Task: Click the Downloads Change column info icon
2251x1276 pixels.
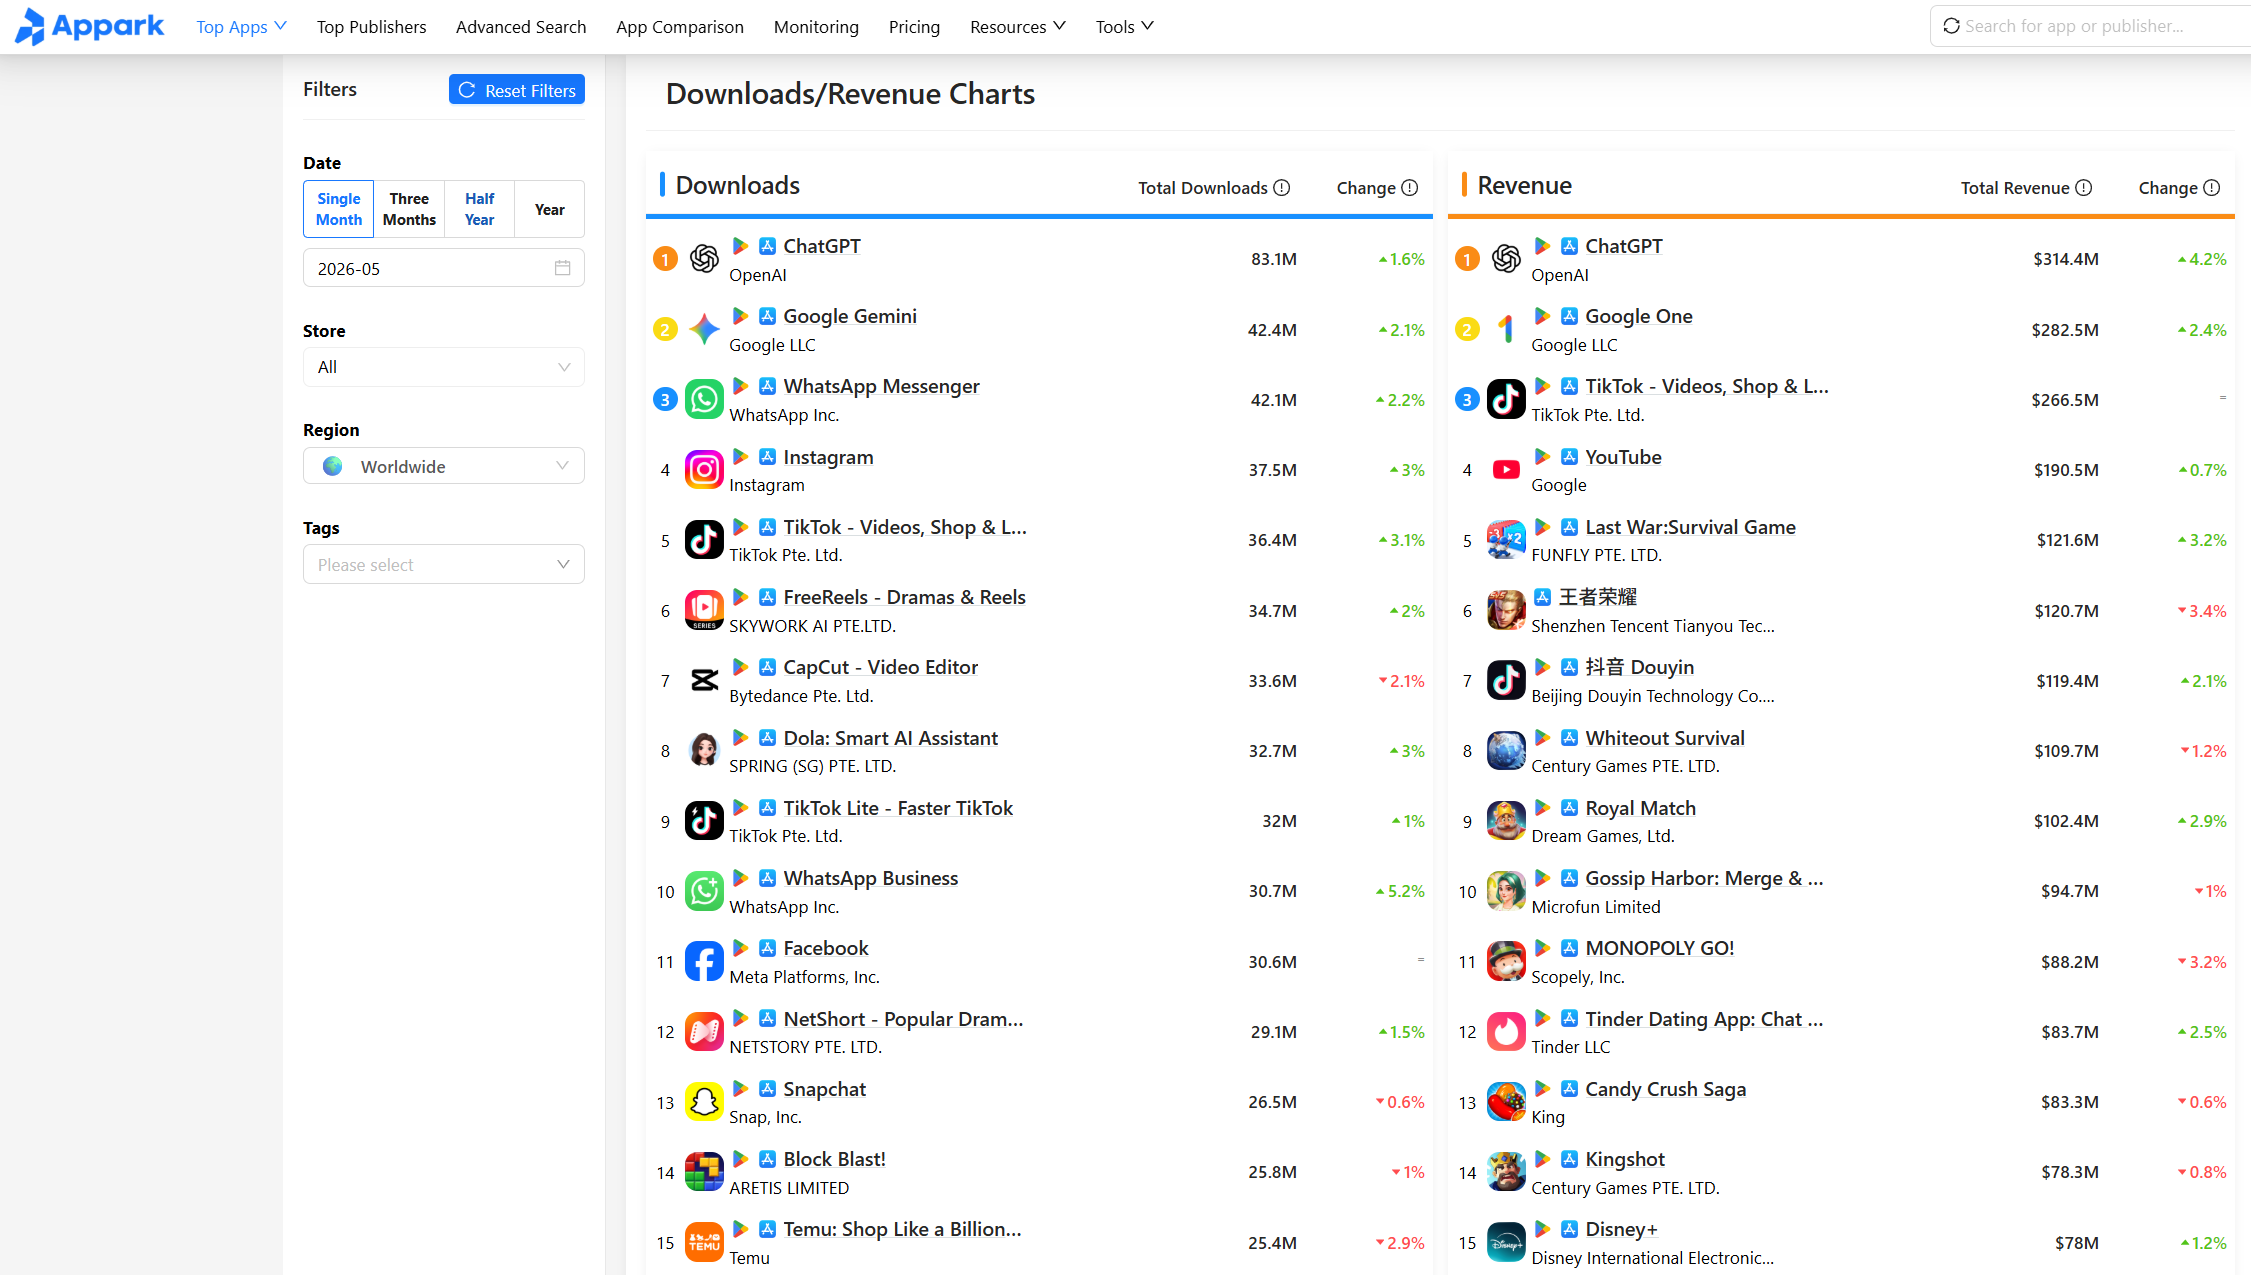Action: pos(1410,188)
